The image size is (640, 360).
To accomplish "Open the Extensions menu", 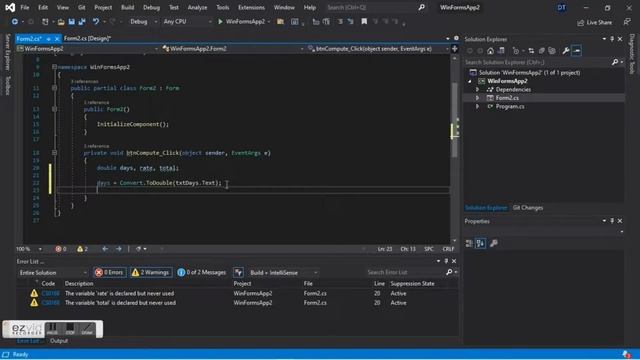I will pos(251,7).
